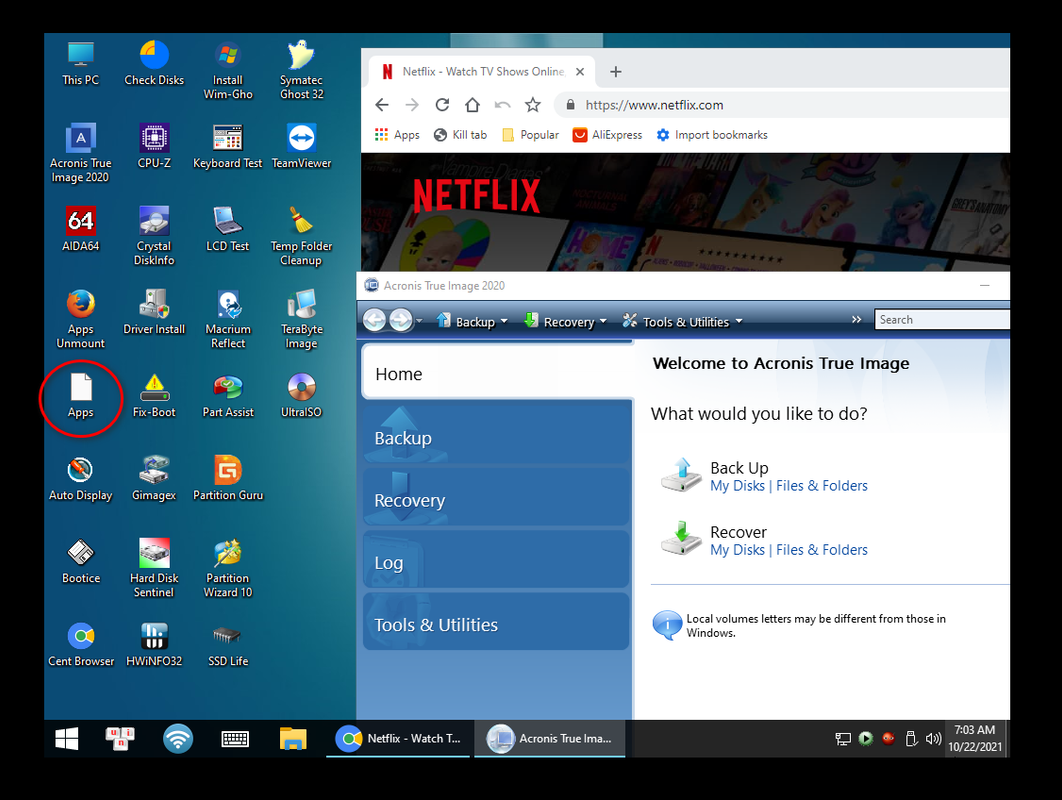Open the blank Apps file icon
Viewport: 1062px width, 800px height.
coord(81,396)
